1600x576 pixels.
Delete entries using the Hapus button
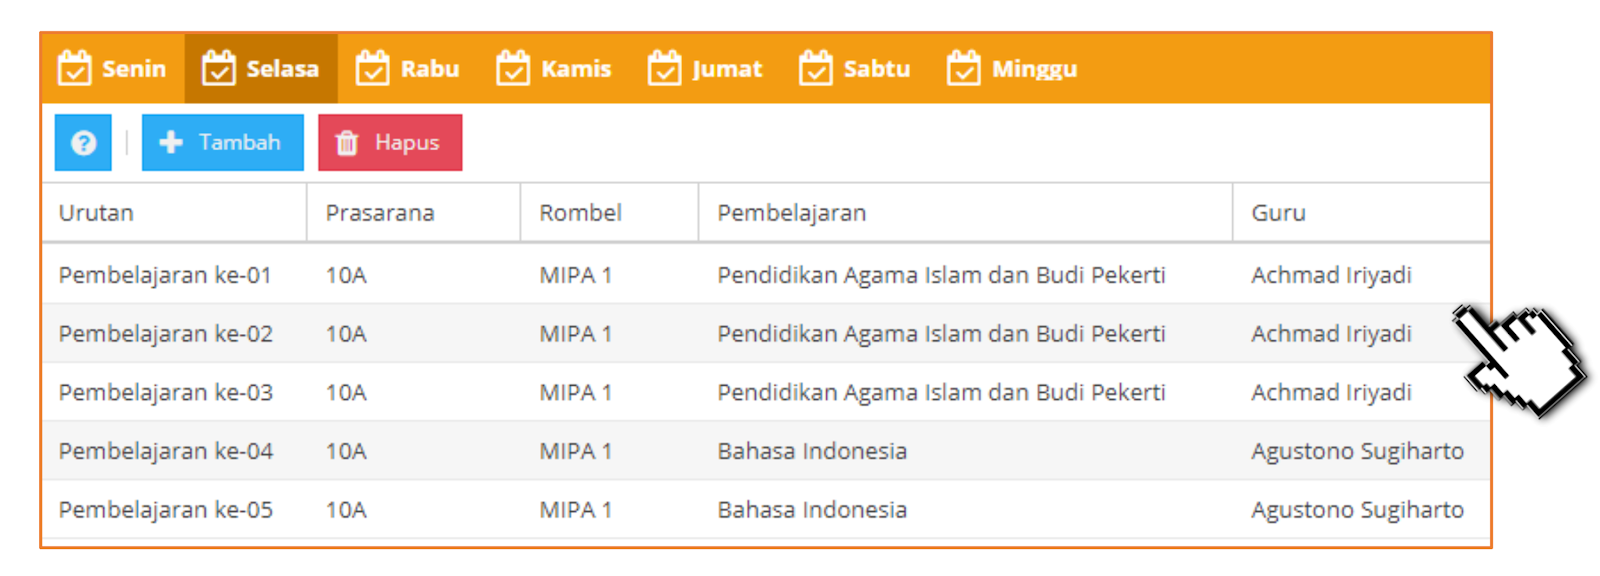[390, 143]
